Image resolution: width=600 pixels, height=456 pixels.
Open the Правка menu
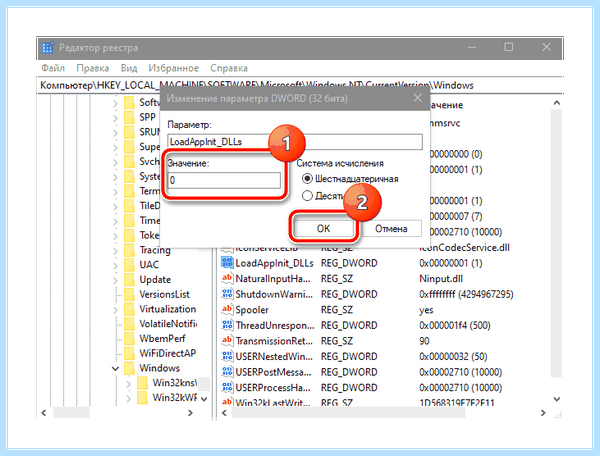pyautogui.click(x=93, y=68)
